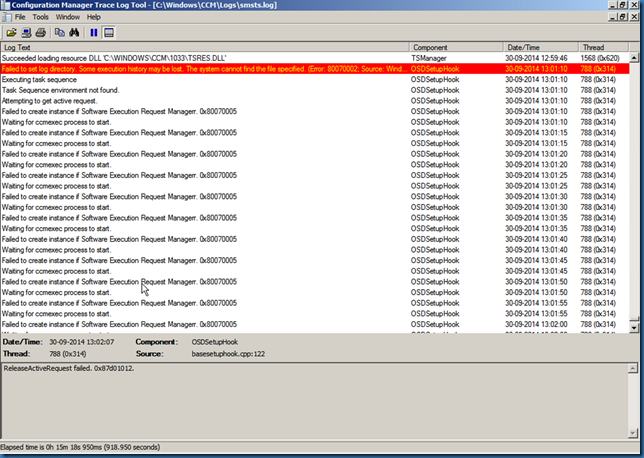Pause log monitoring with the pause icon

coord(94,32)
